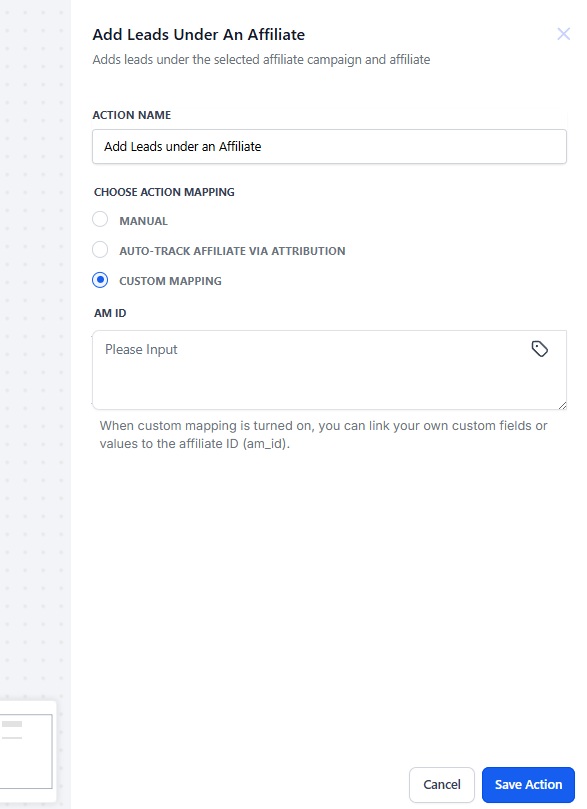Screen dimensions: 587x809
Task: Close the Add Leads Under An Affiliate panel
Action: click(x=563, y=34)
